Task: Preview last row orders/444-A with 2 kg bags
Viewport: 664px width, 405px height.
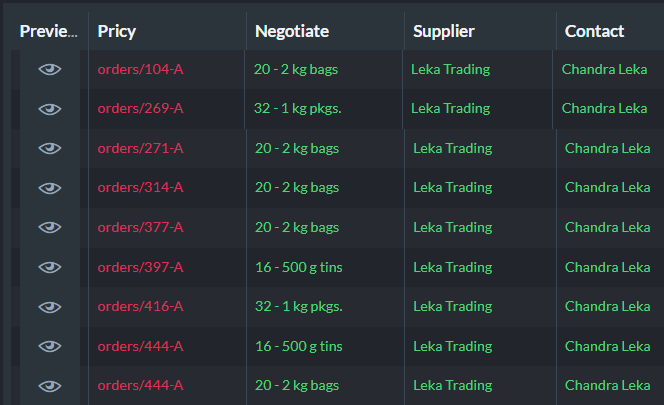Action: tap(50, 386)
